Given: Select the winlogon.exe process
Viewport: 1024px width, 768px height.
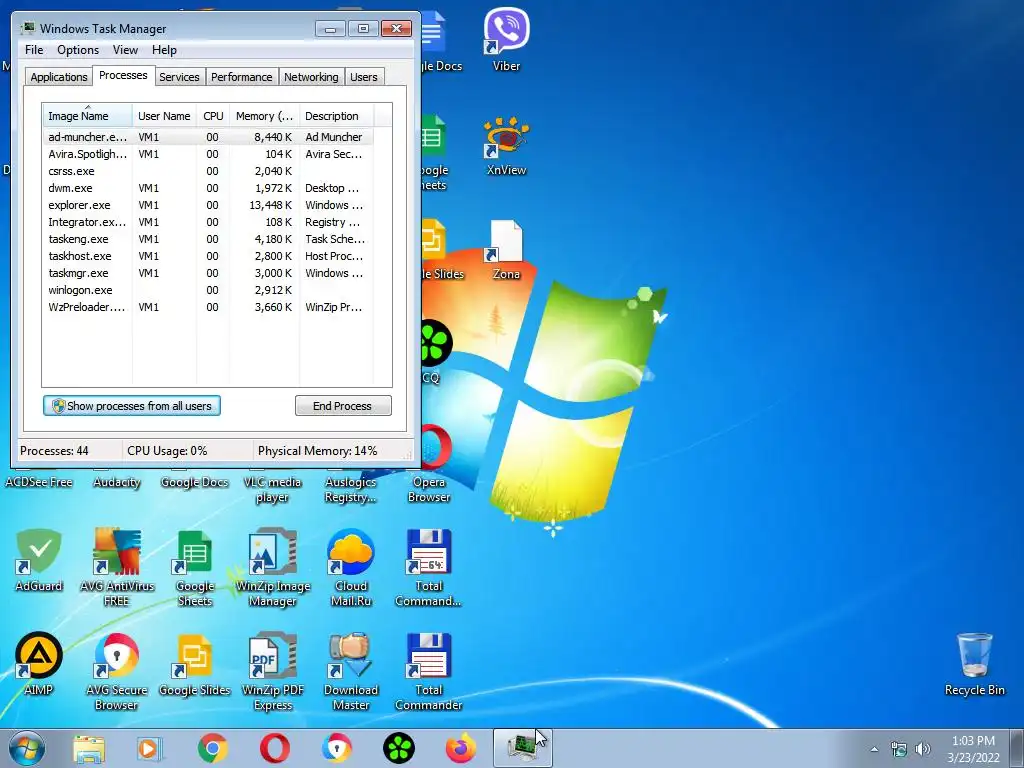Looking at the screenshot, I should 208,290.
